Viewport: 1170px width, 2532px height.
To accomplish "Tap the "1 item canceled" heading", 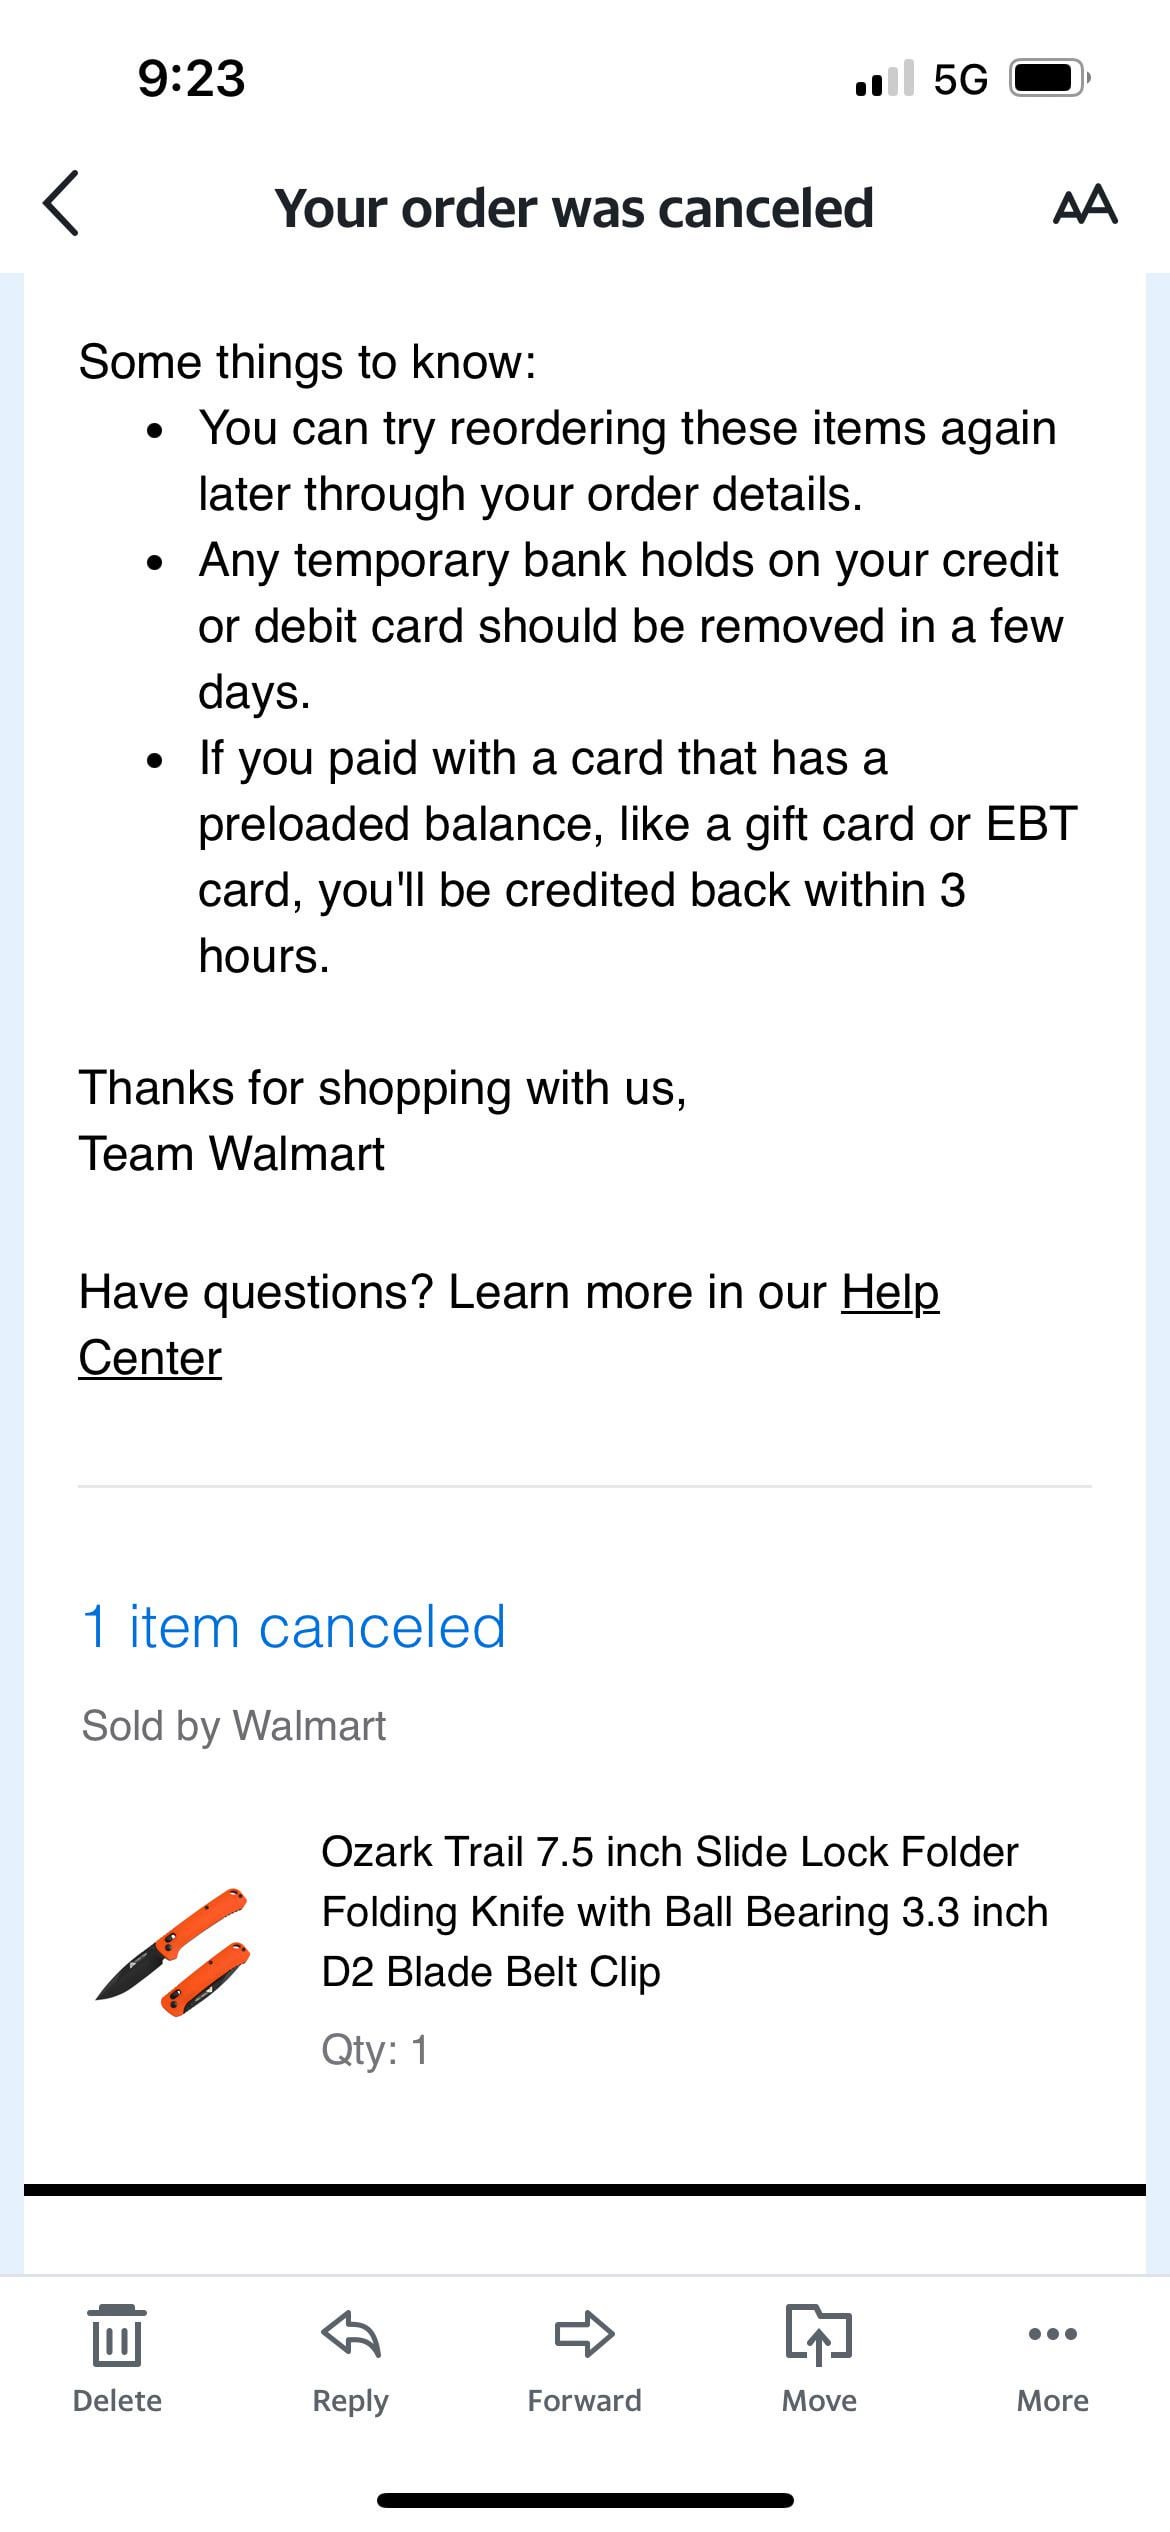I will point(293,1627).
